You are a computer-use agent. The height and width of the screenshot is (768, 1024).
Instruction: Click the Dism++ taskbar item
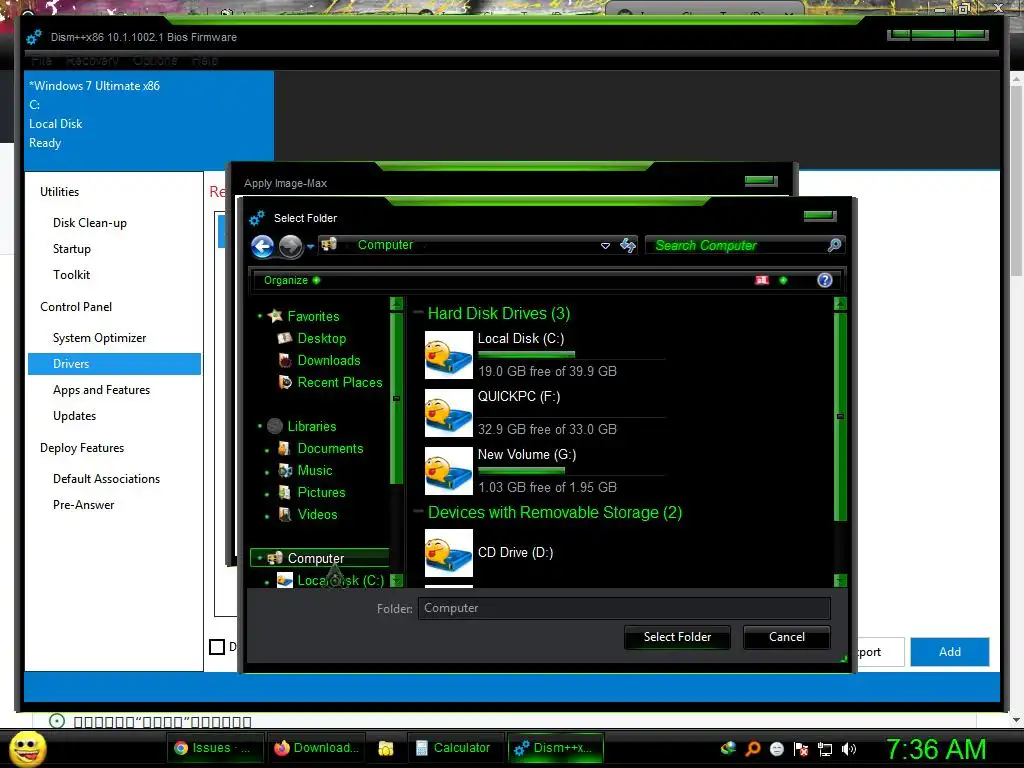point(555,748)
